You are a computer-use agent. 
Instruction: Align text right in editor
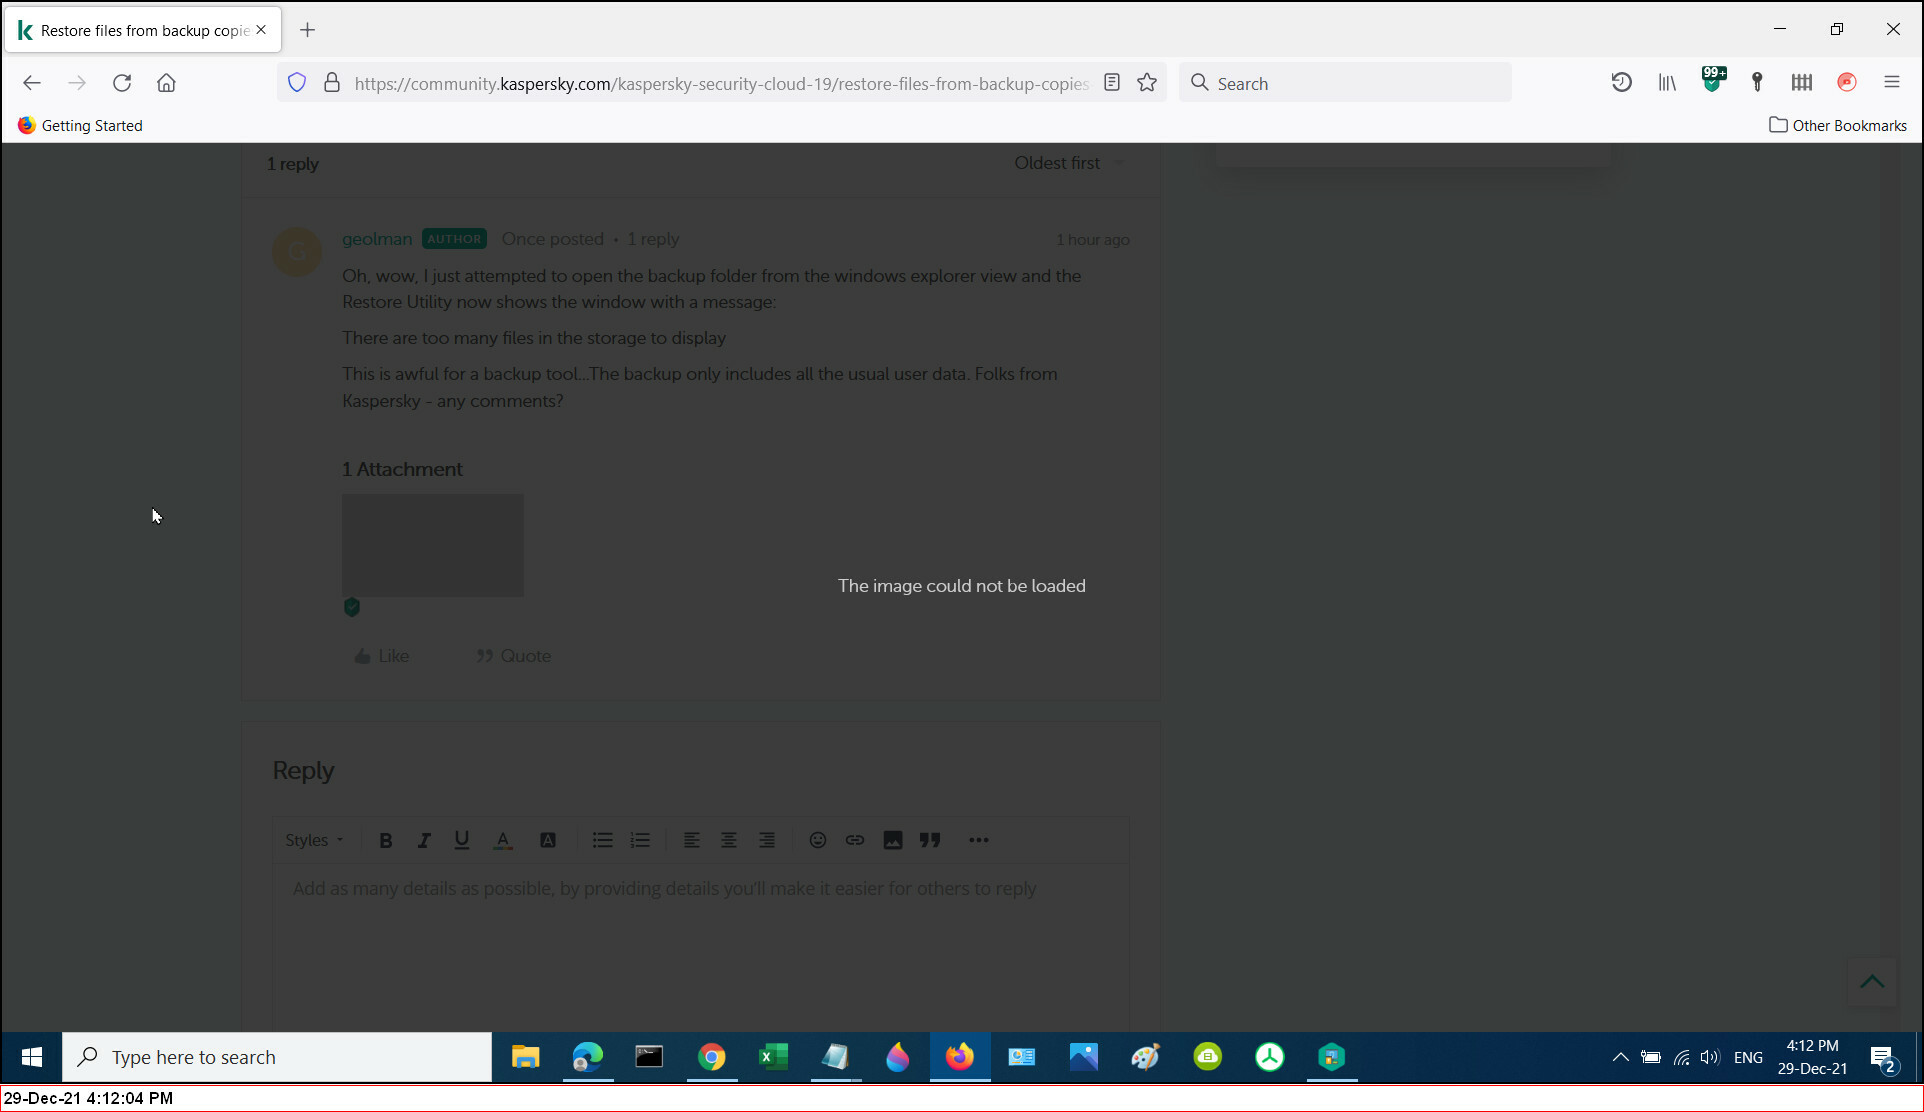(767, 840)
